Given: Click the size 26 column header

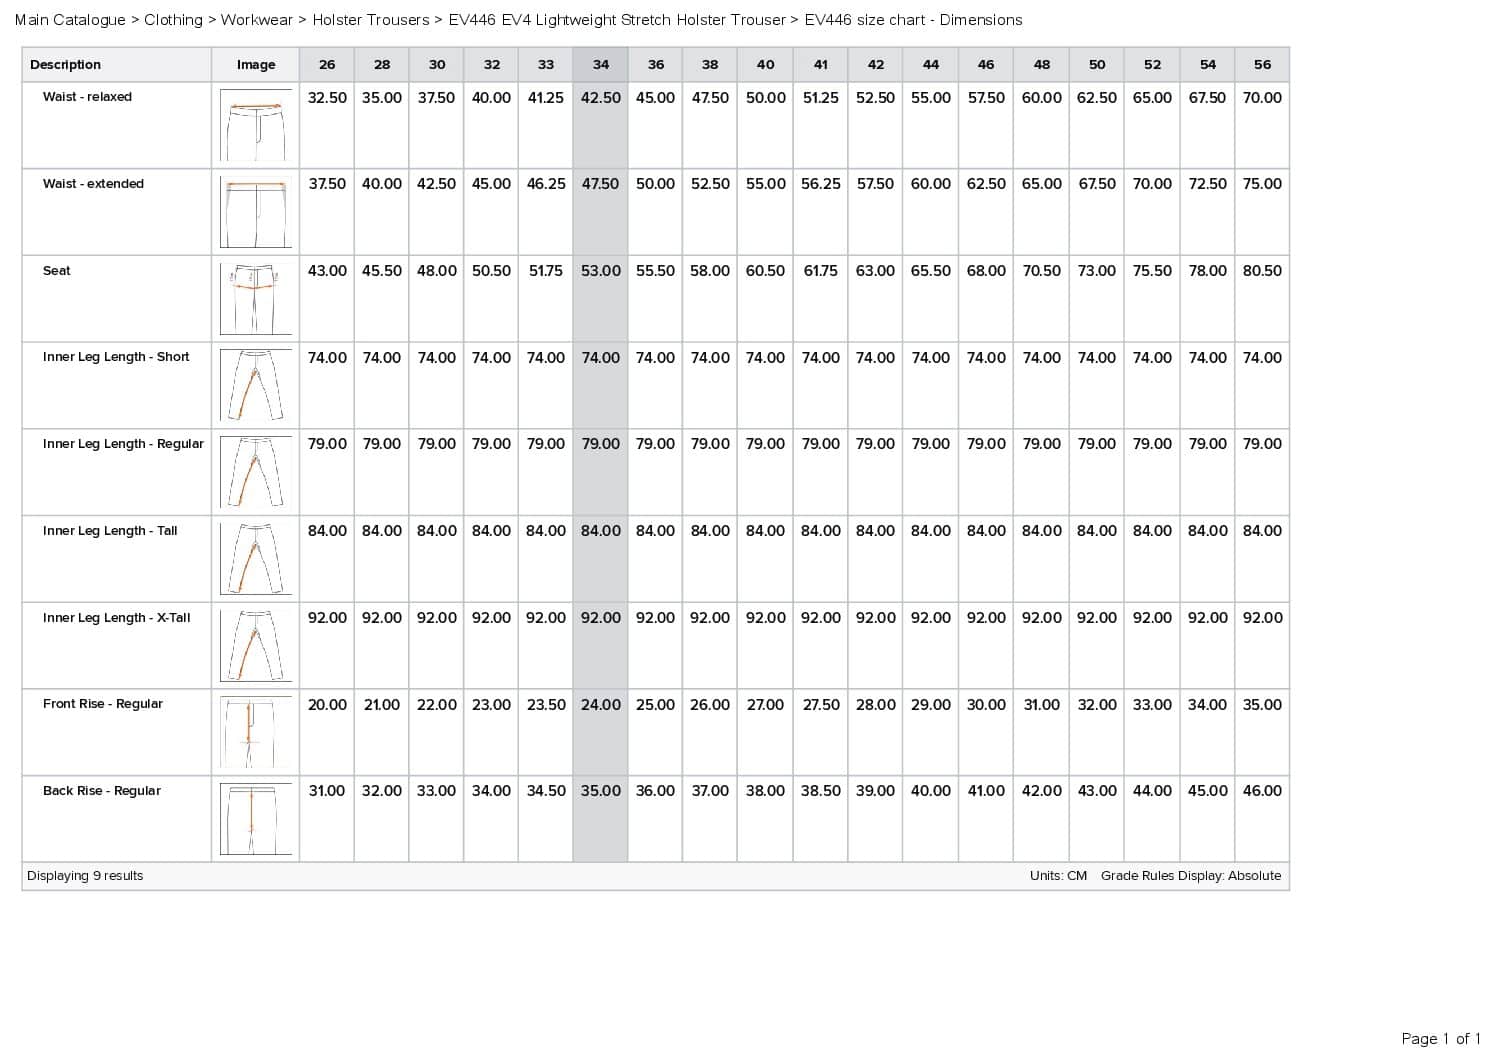Looking at the screenshot, I should click(x=327, y=65).
